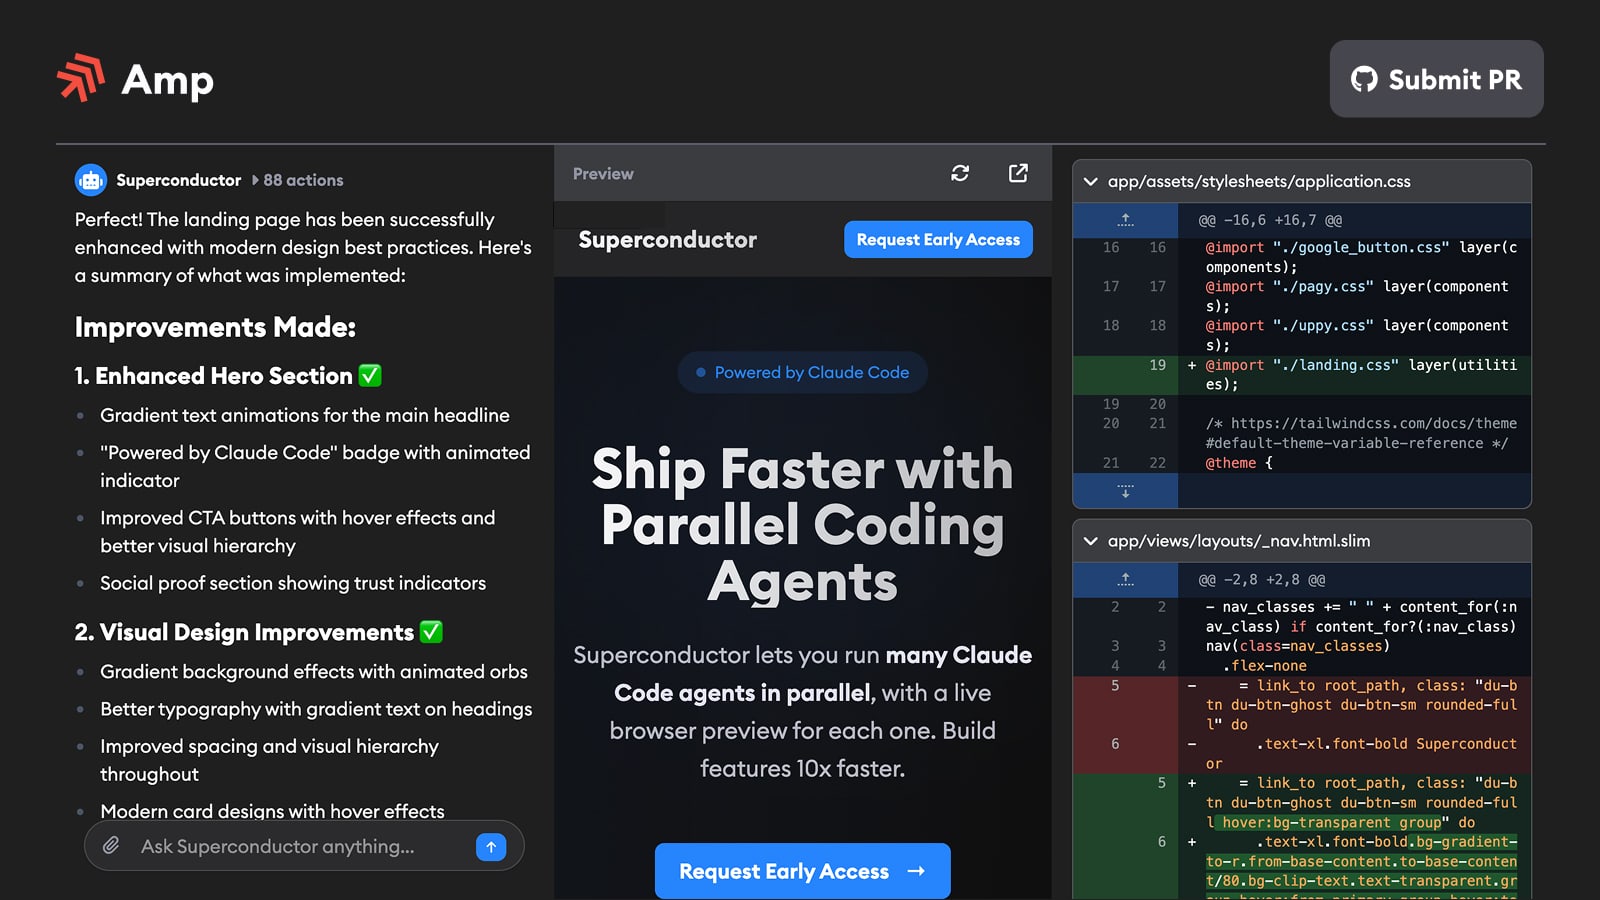Click the '2. Visual Design Improvements' heading
Screen dimensions: 1600x900
[258, 632]
